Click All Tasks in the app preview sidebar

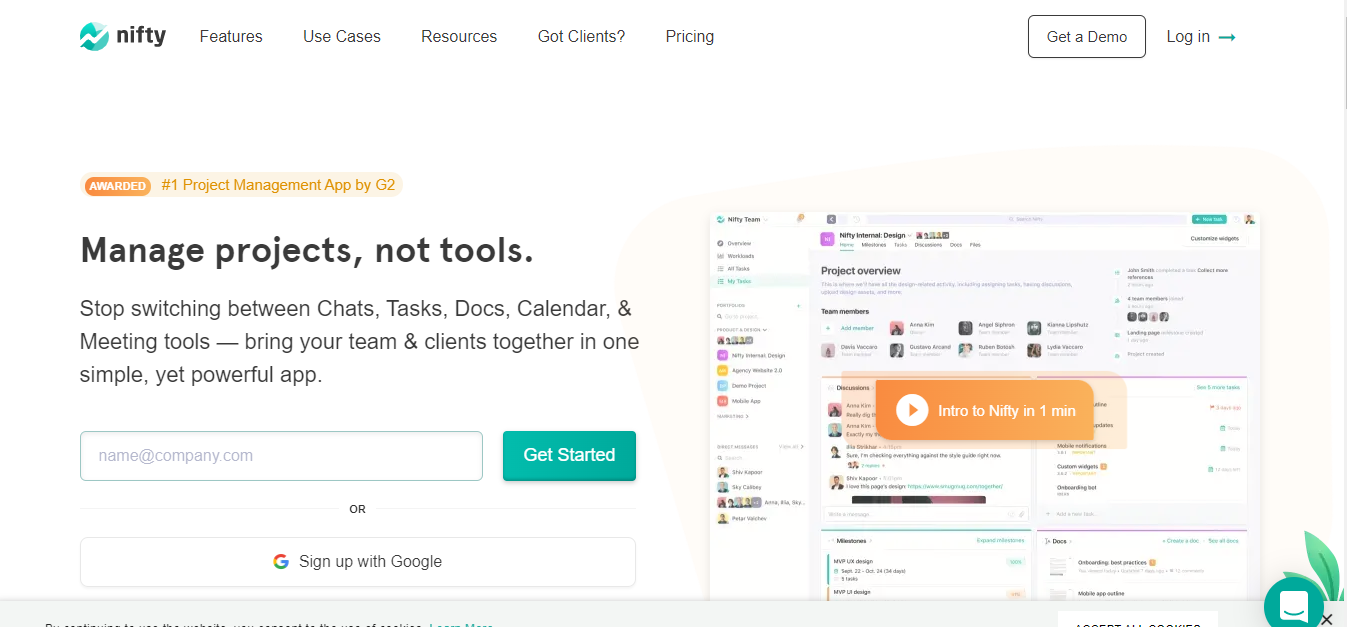733,269
